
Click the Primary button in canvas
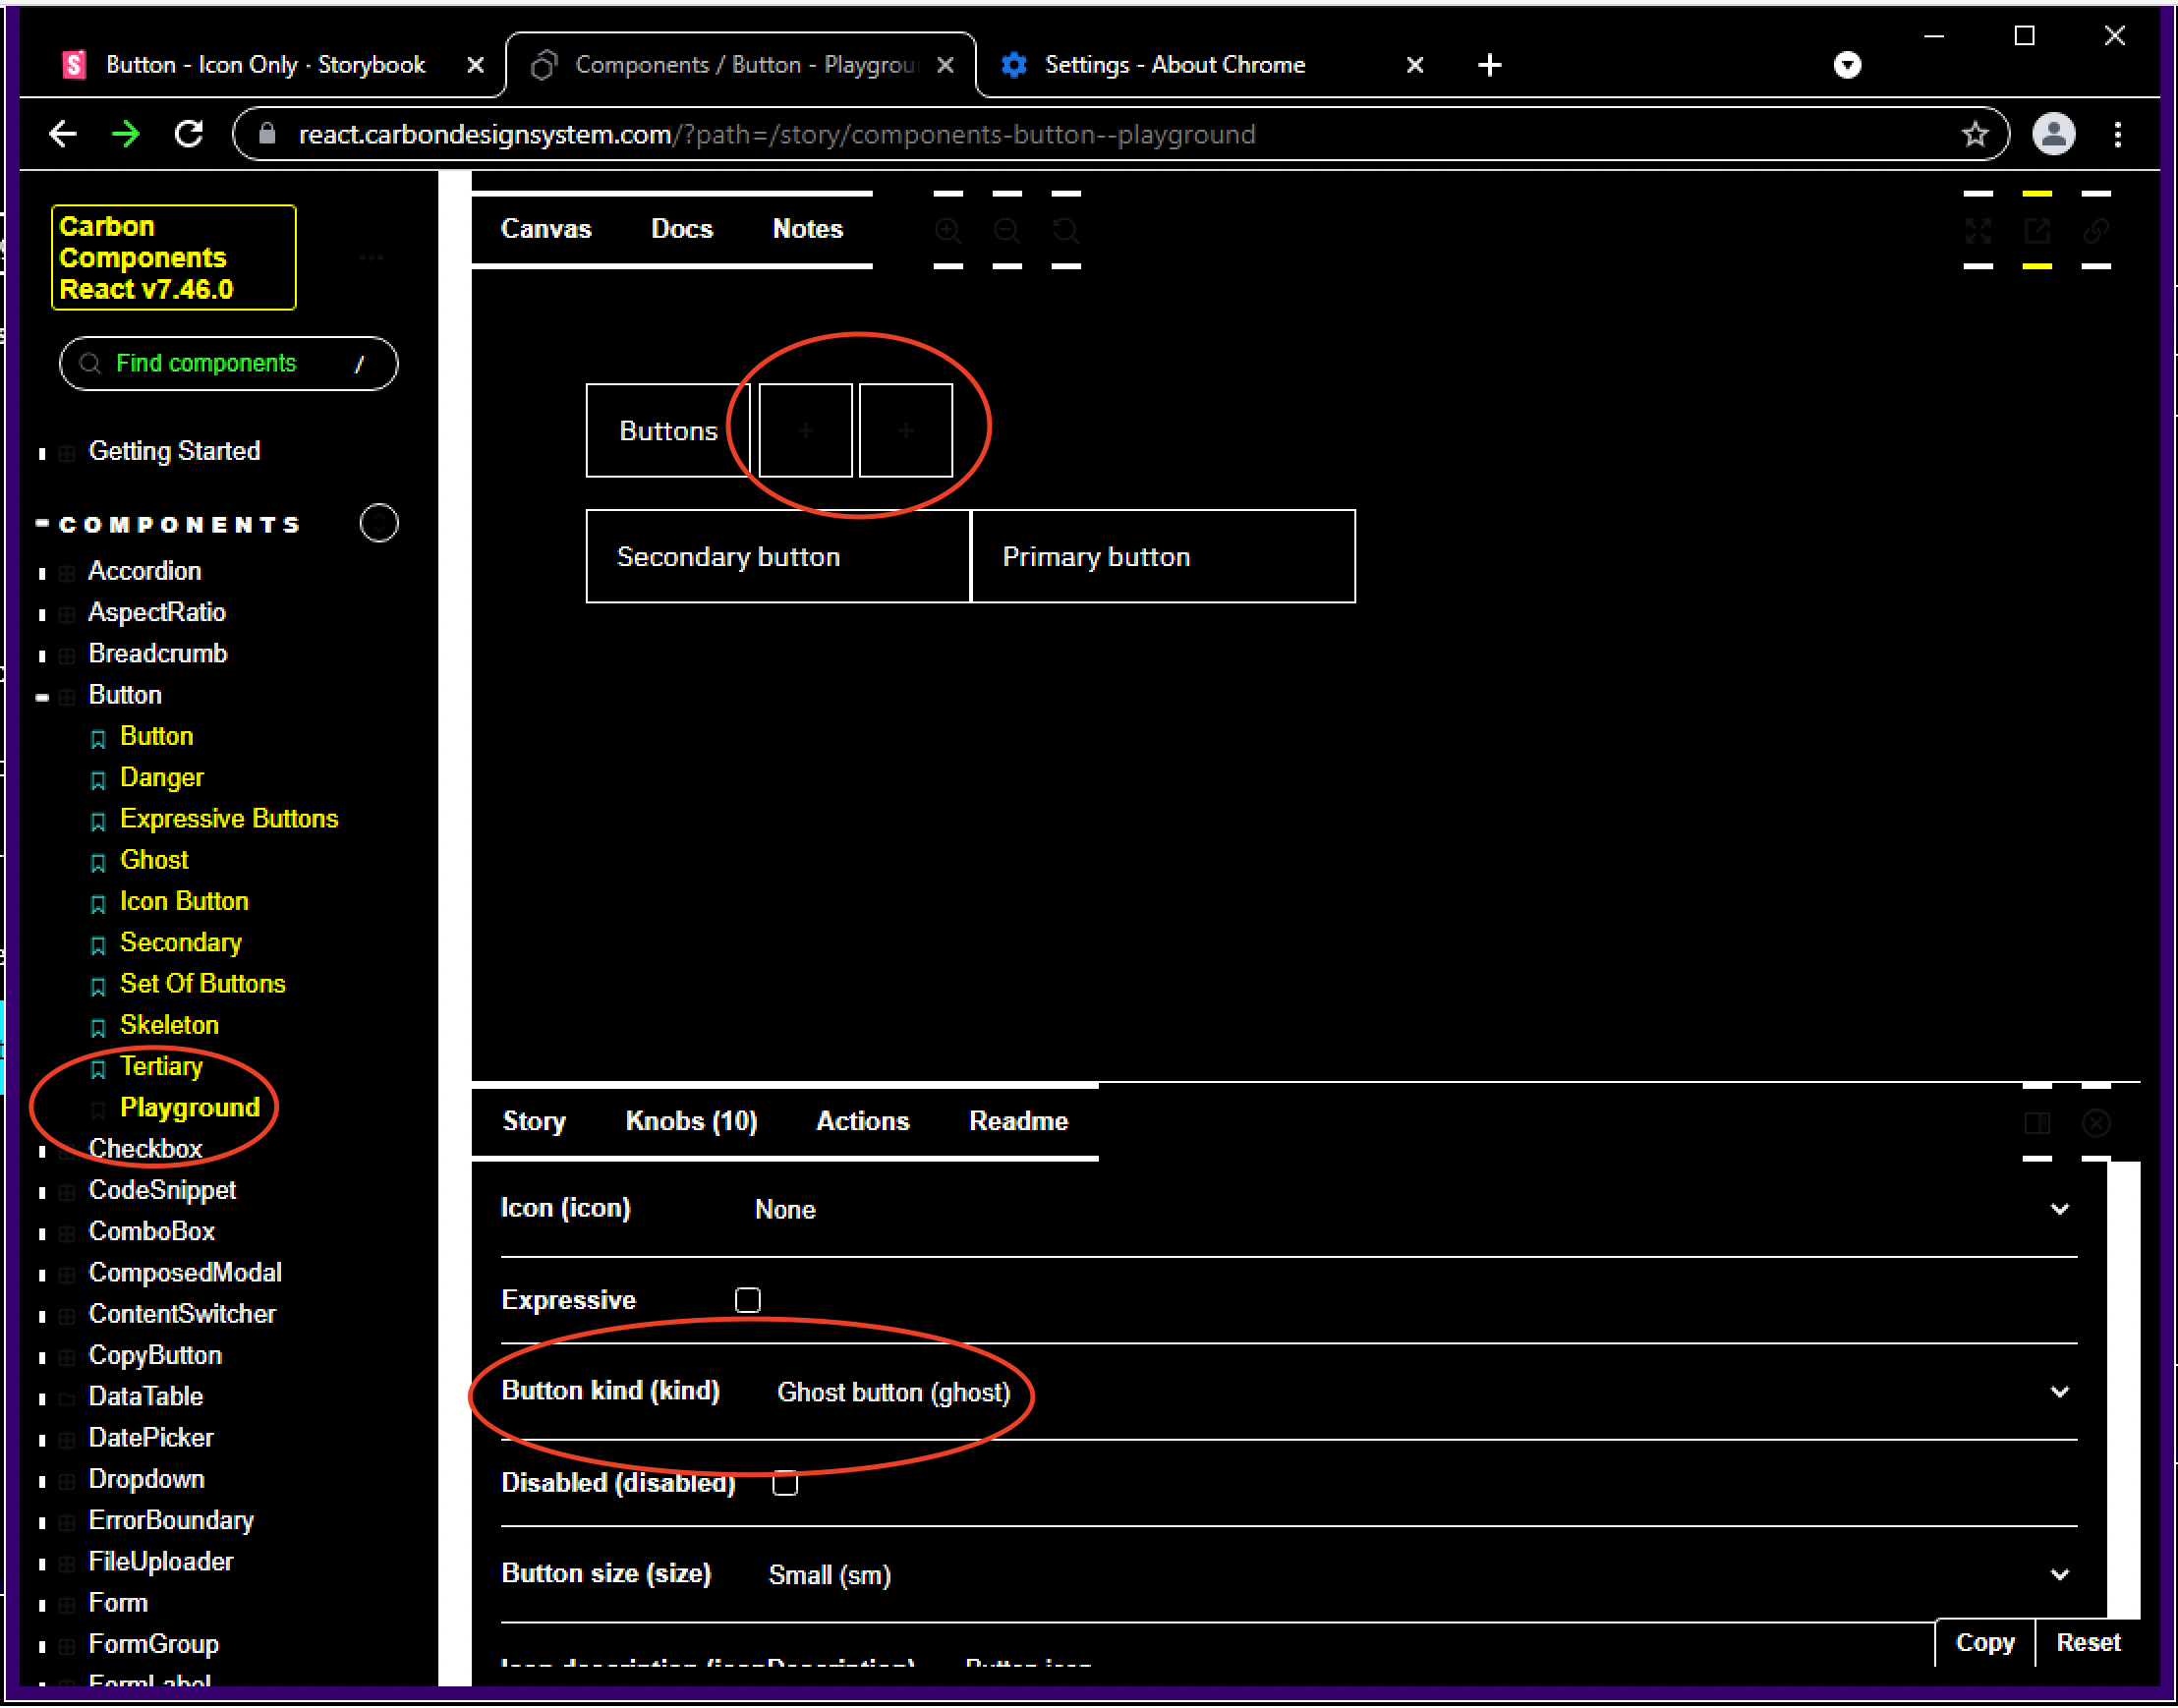point(1163,556)
